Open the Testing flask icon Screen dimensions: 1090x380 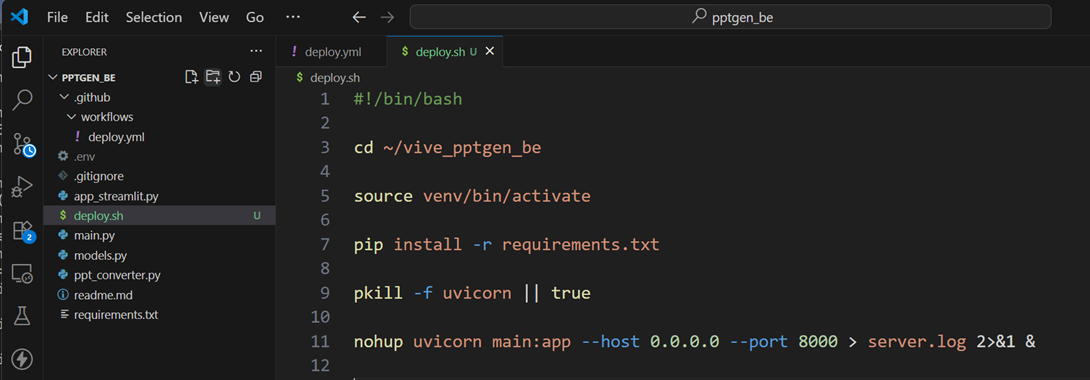pyautogui.click(x=22, y=317)
